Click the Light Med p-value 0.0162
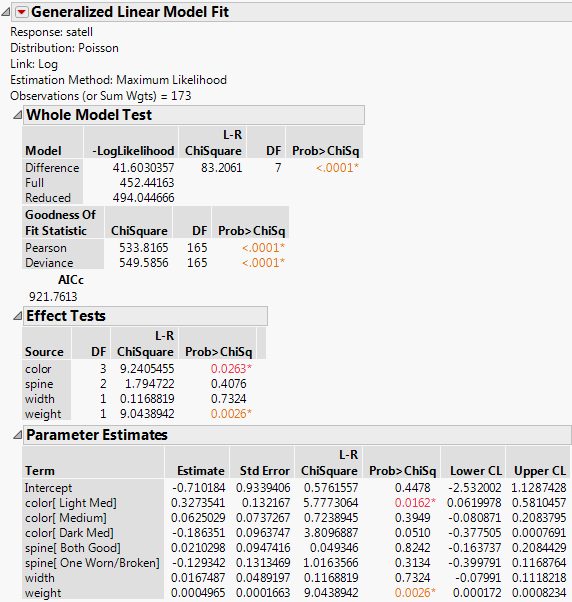The image size is (572, 602). (x=415, y=503)
